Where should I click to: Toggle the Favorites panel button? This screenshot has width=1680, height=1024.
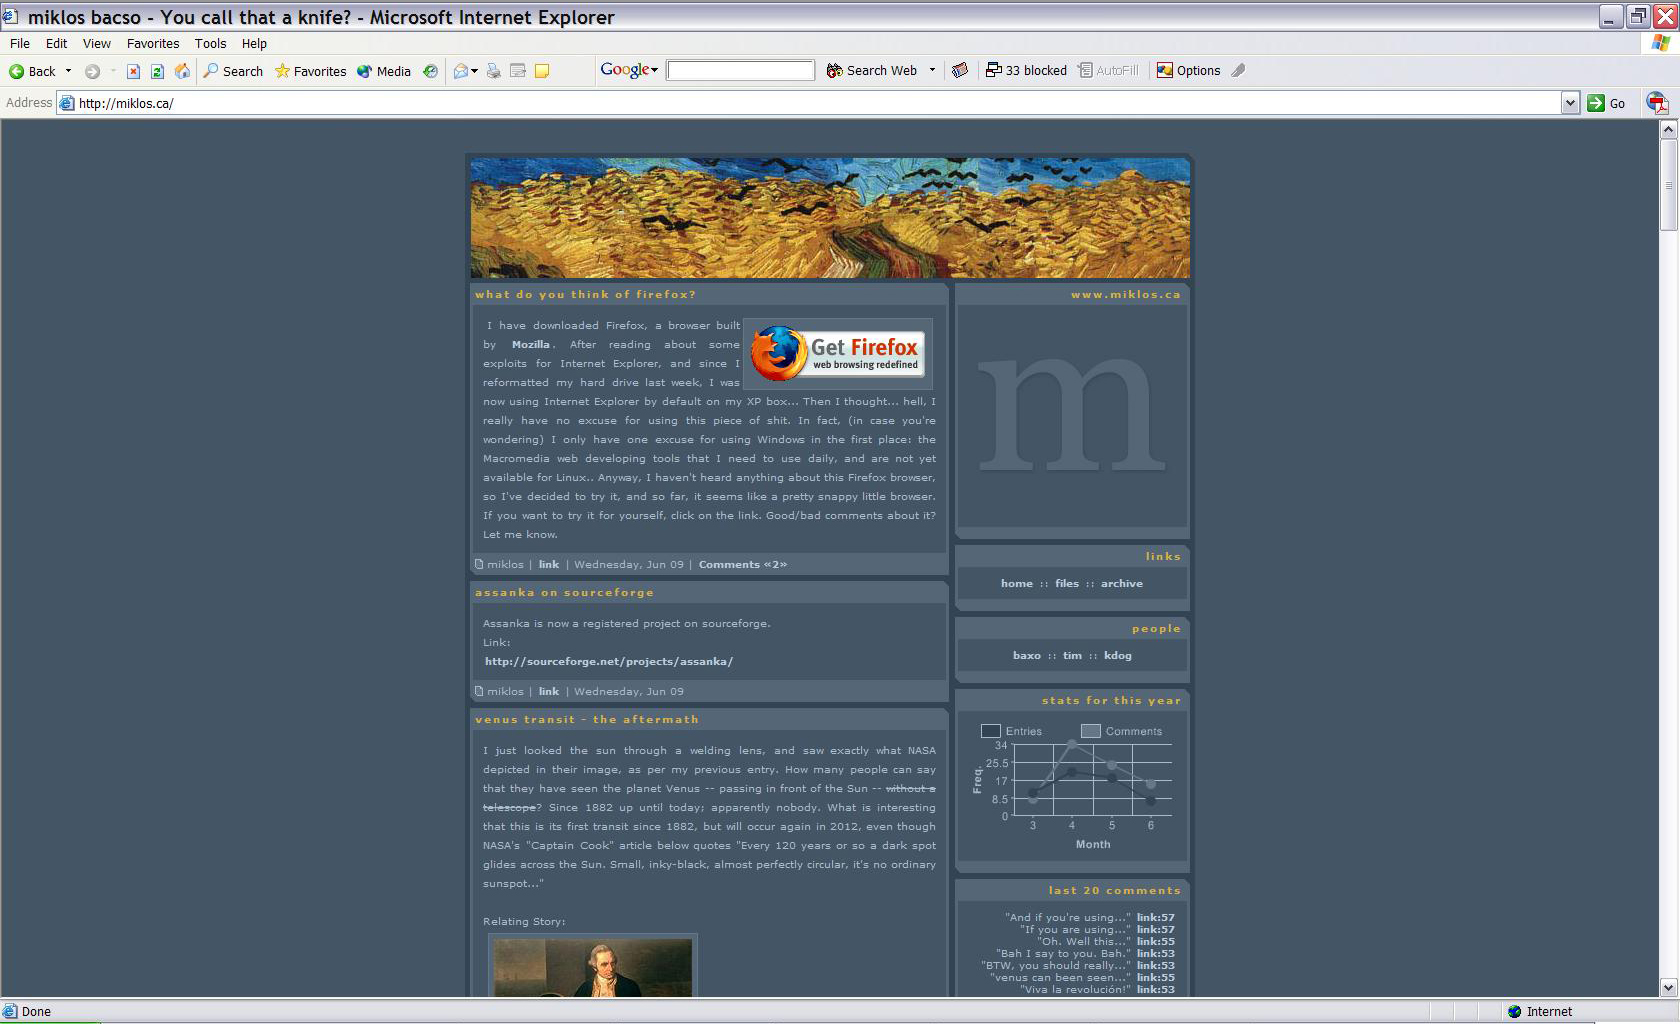(x=310, y=71)
